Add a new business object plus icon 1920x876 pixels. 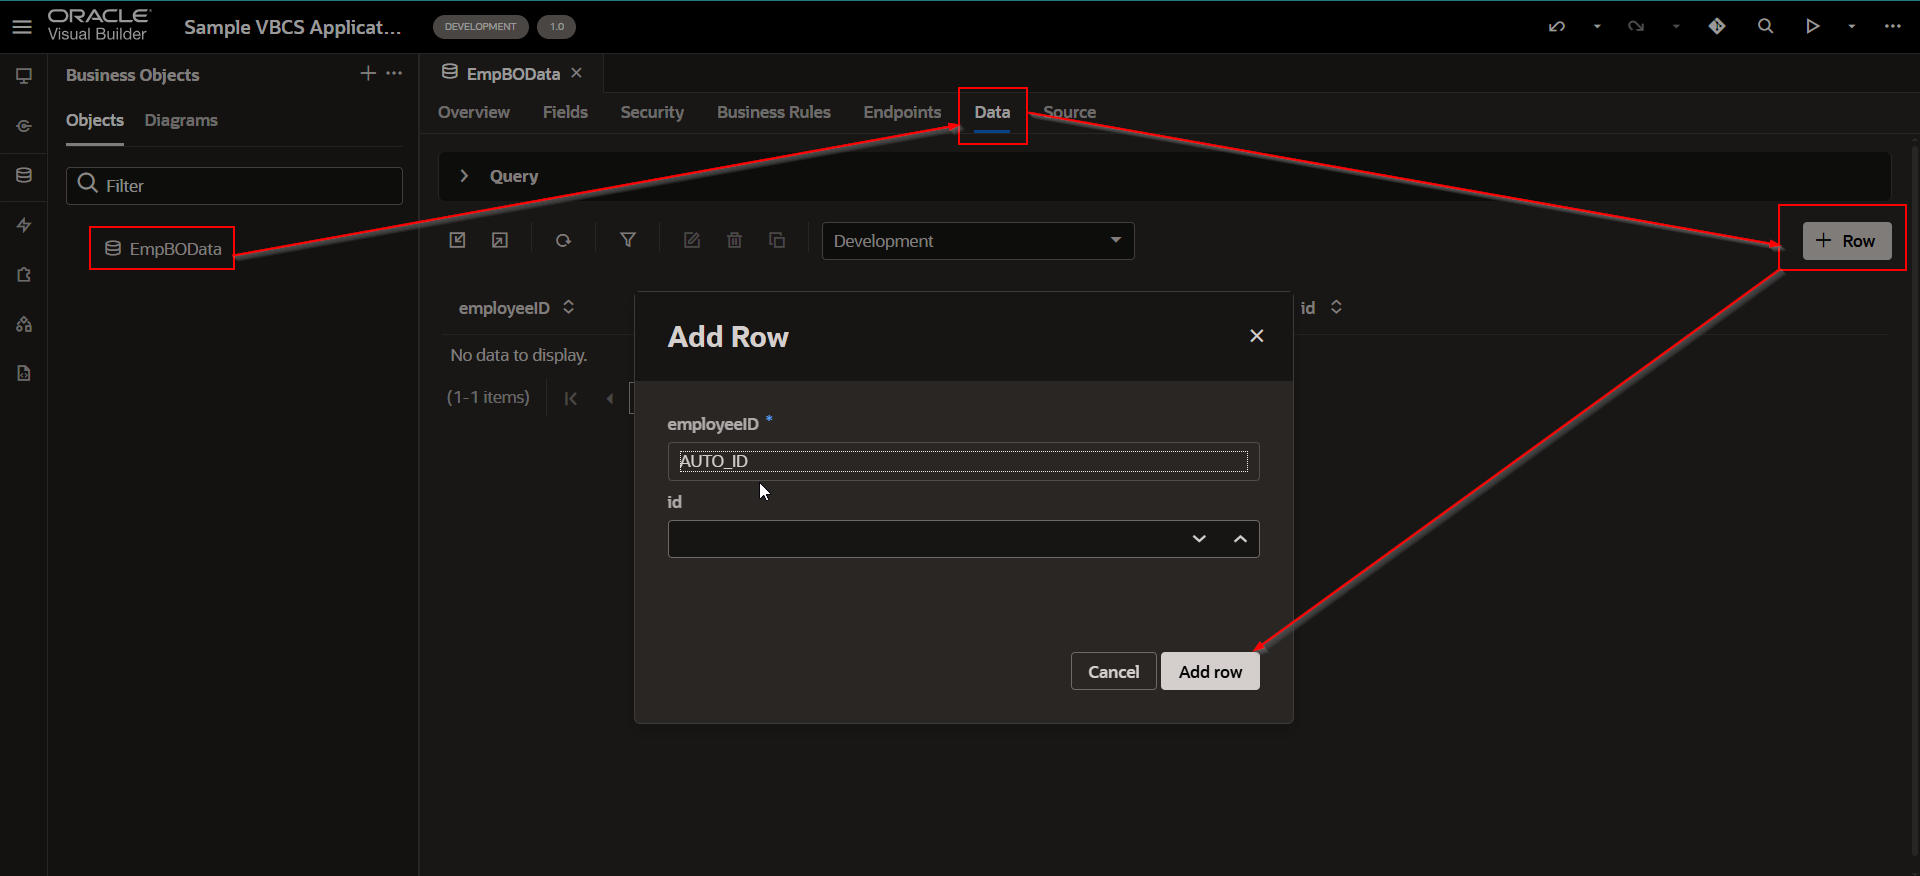click(x=368, y=73)
